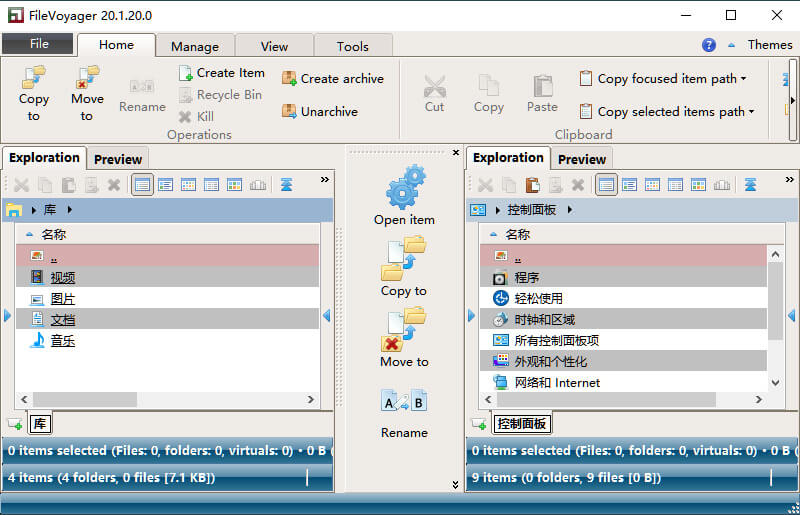Click the paste icon in right pane toolbar
Image resolution: width=800 pixels, height=515 pixels.
point(532,185)
